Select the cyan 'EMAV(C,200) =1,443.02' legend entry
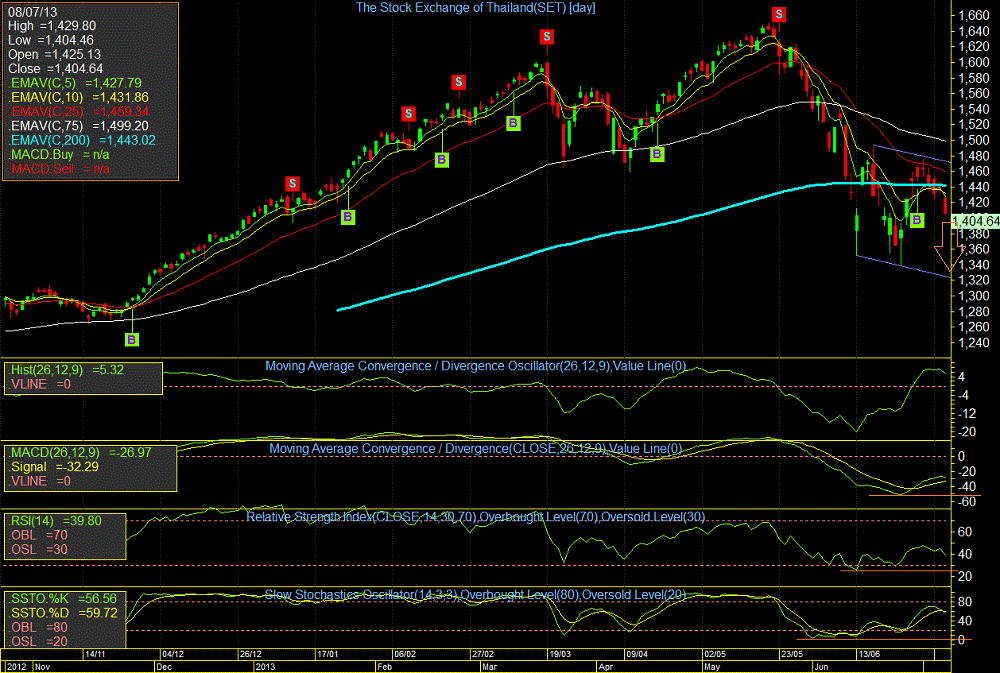The height and width of the screenshot is (673, 1000). [82, 140]
